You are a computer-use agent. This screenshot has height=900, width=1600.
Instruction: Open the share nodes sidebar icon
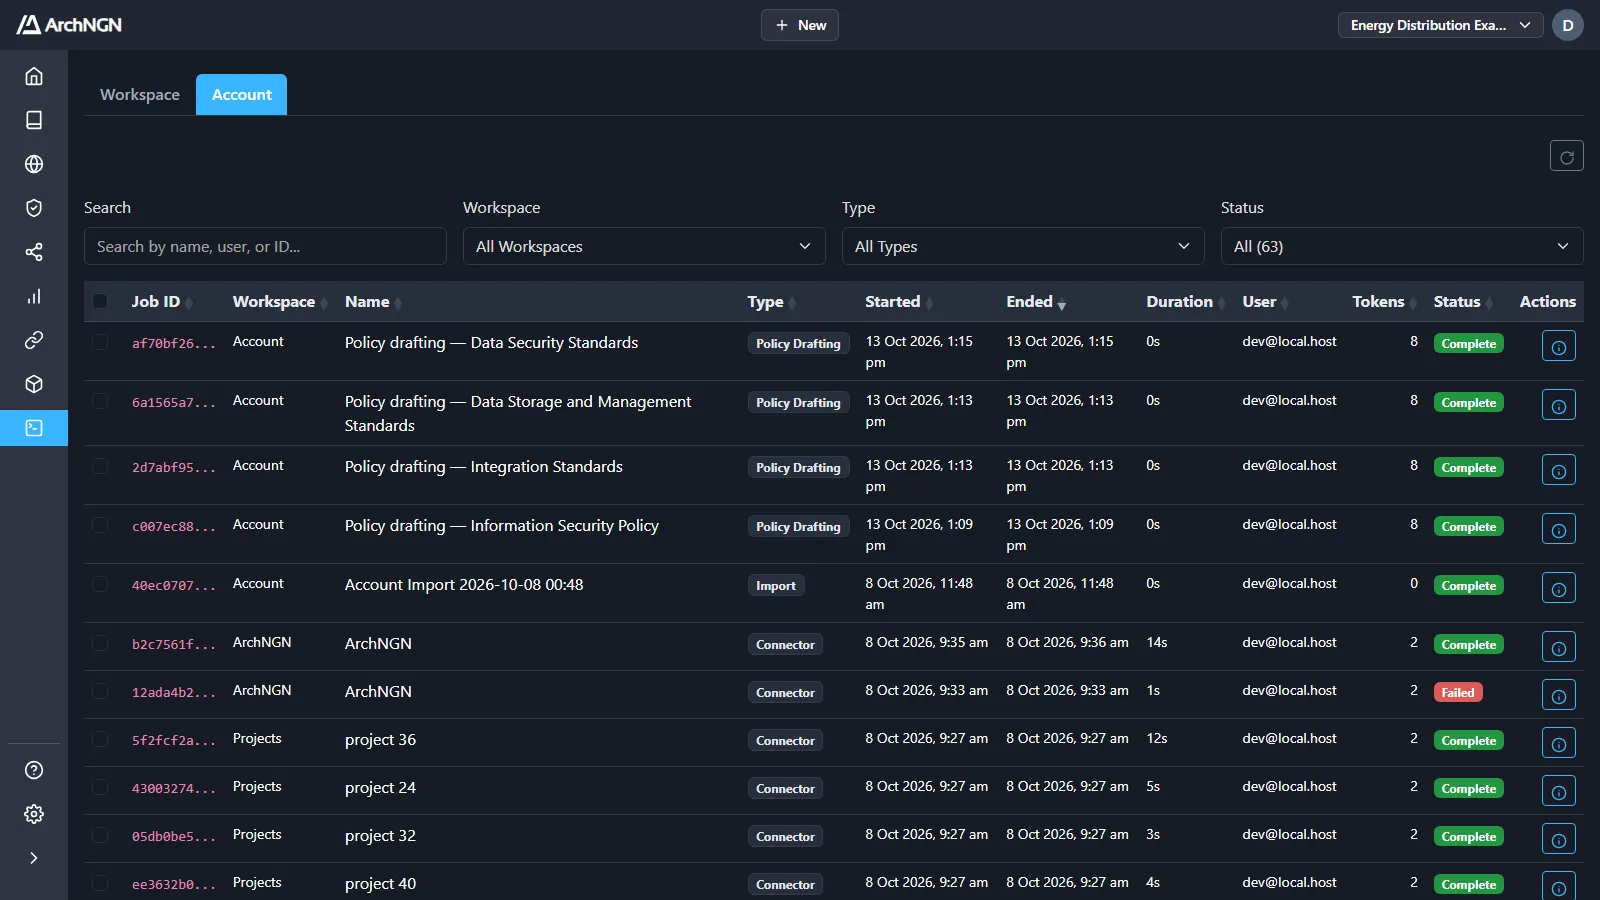[x=34, y=252]
